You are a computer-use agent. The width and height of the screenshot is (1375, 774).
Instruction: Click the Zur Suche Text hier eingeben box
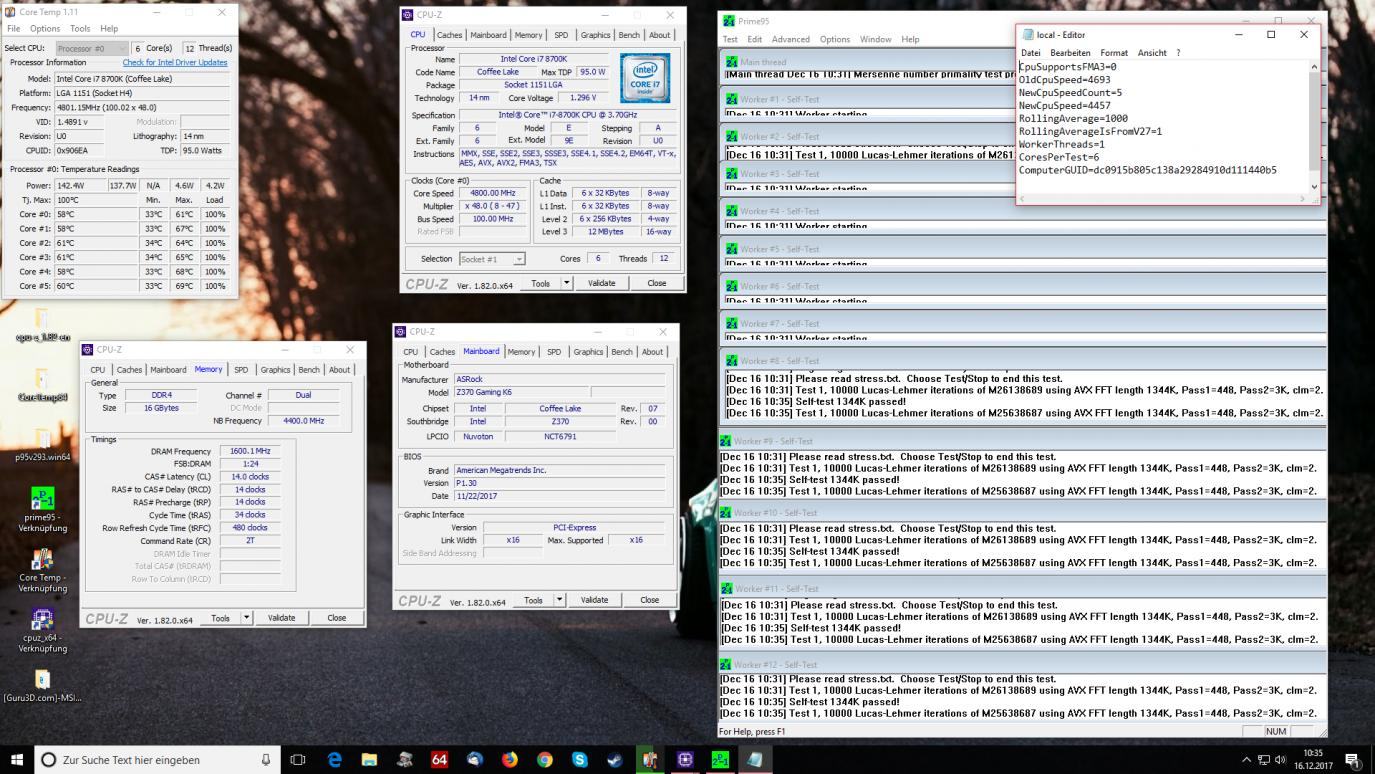coord(159,760)
